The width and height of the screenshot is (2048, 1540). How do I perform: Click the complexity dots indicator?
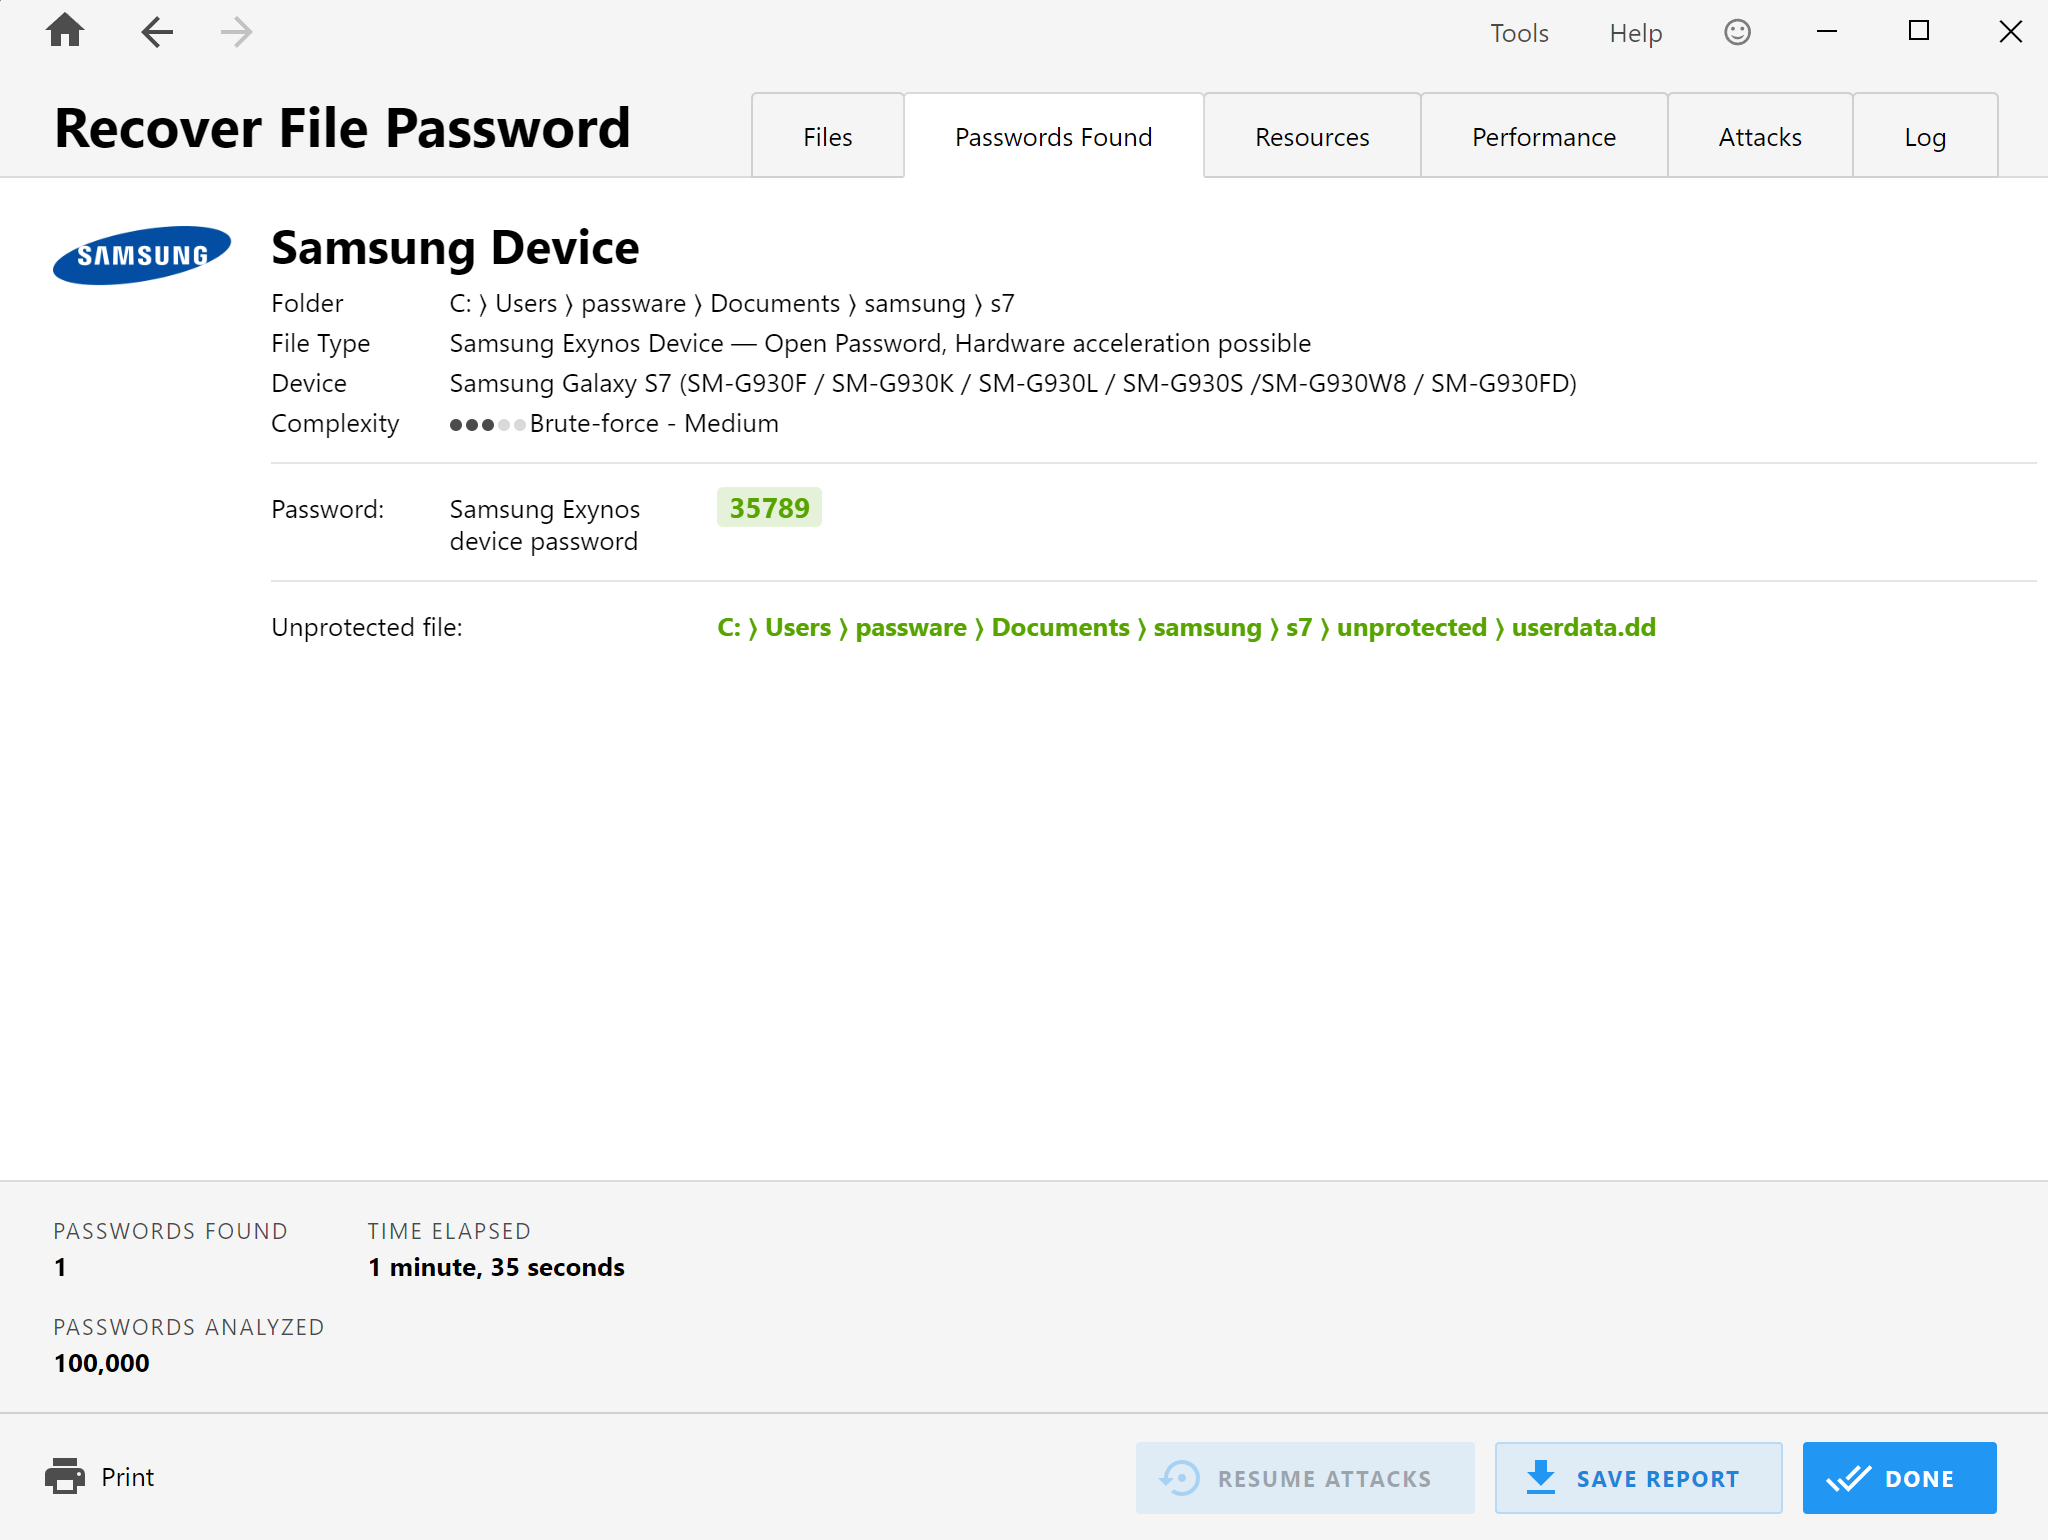coord(487,425)
